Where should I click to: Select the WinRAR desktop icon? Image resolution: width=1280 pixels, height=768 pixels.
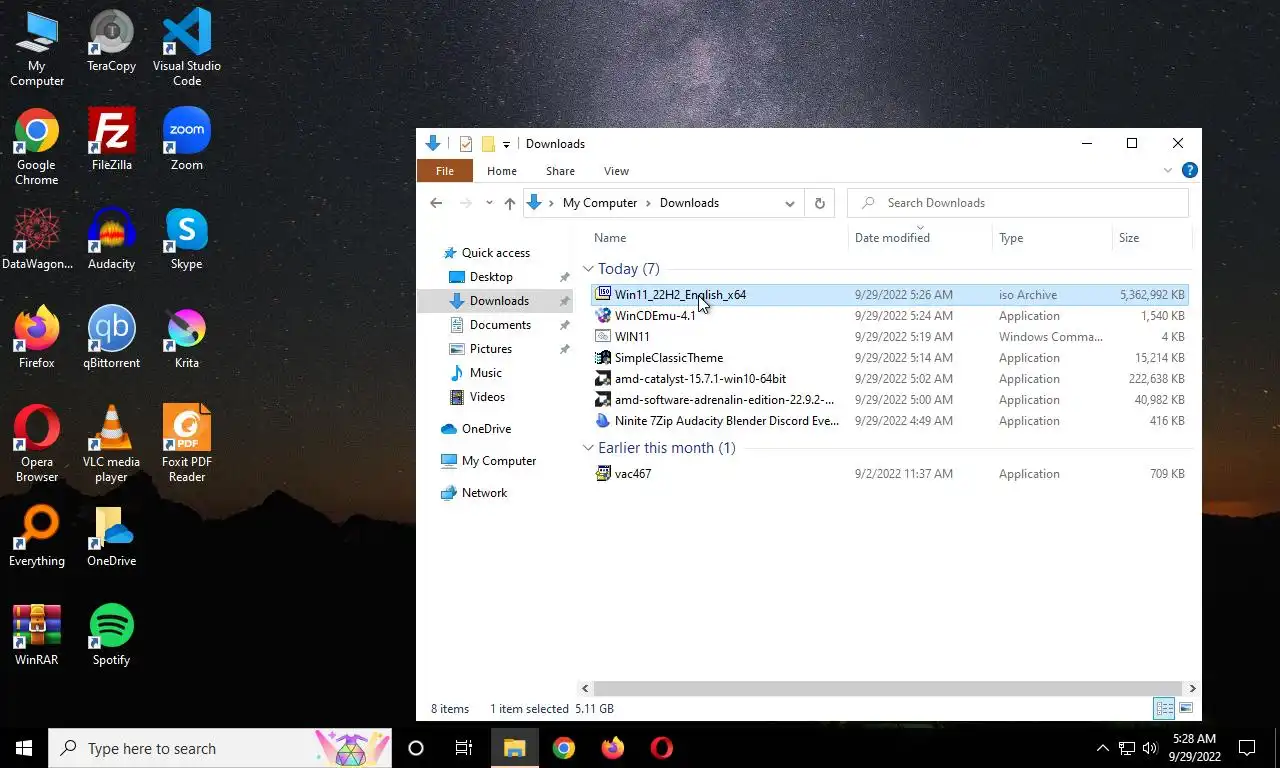point(37,635)
